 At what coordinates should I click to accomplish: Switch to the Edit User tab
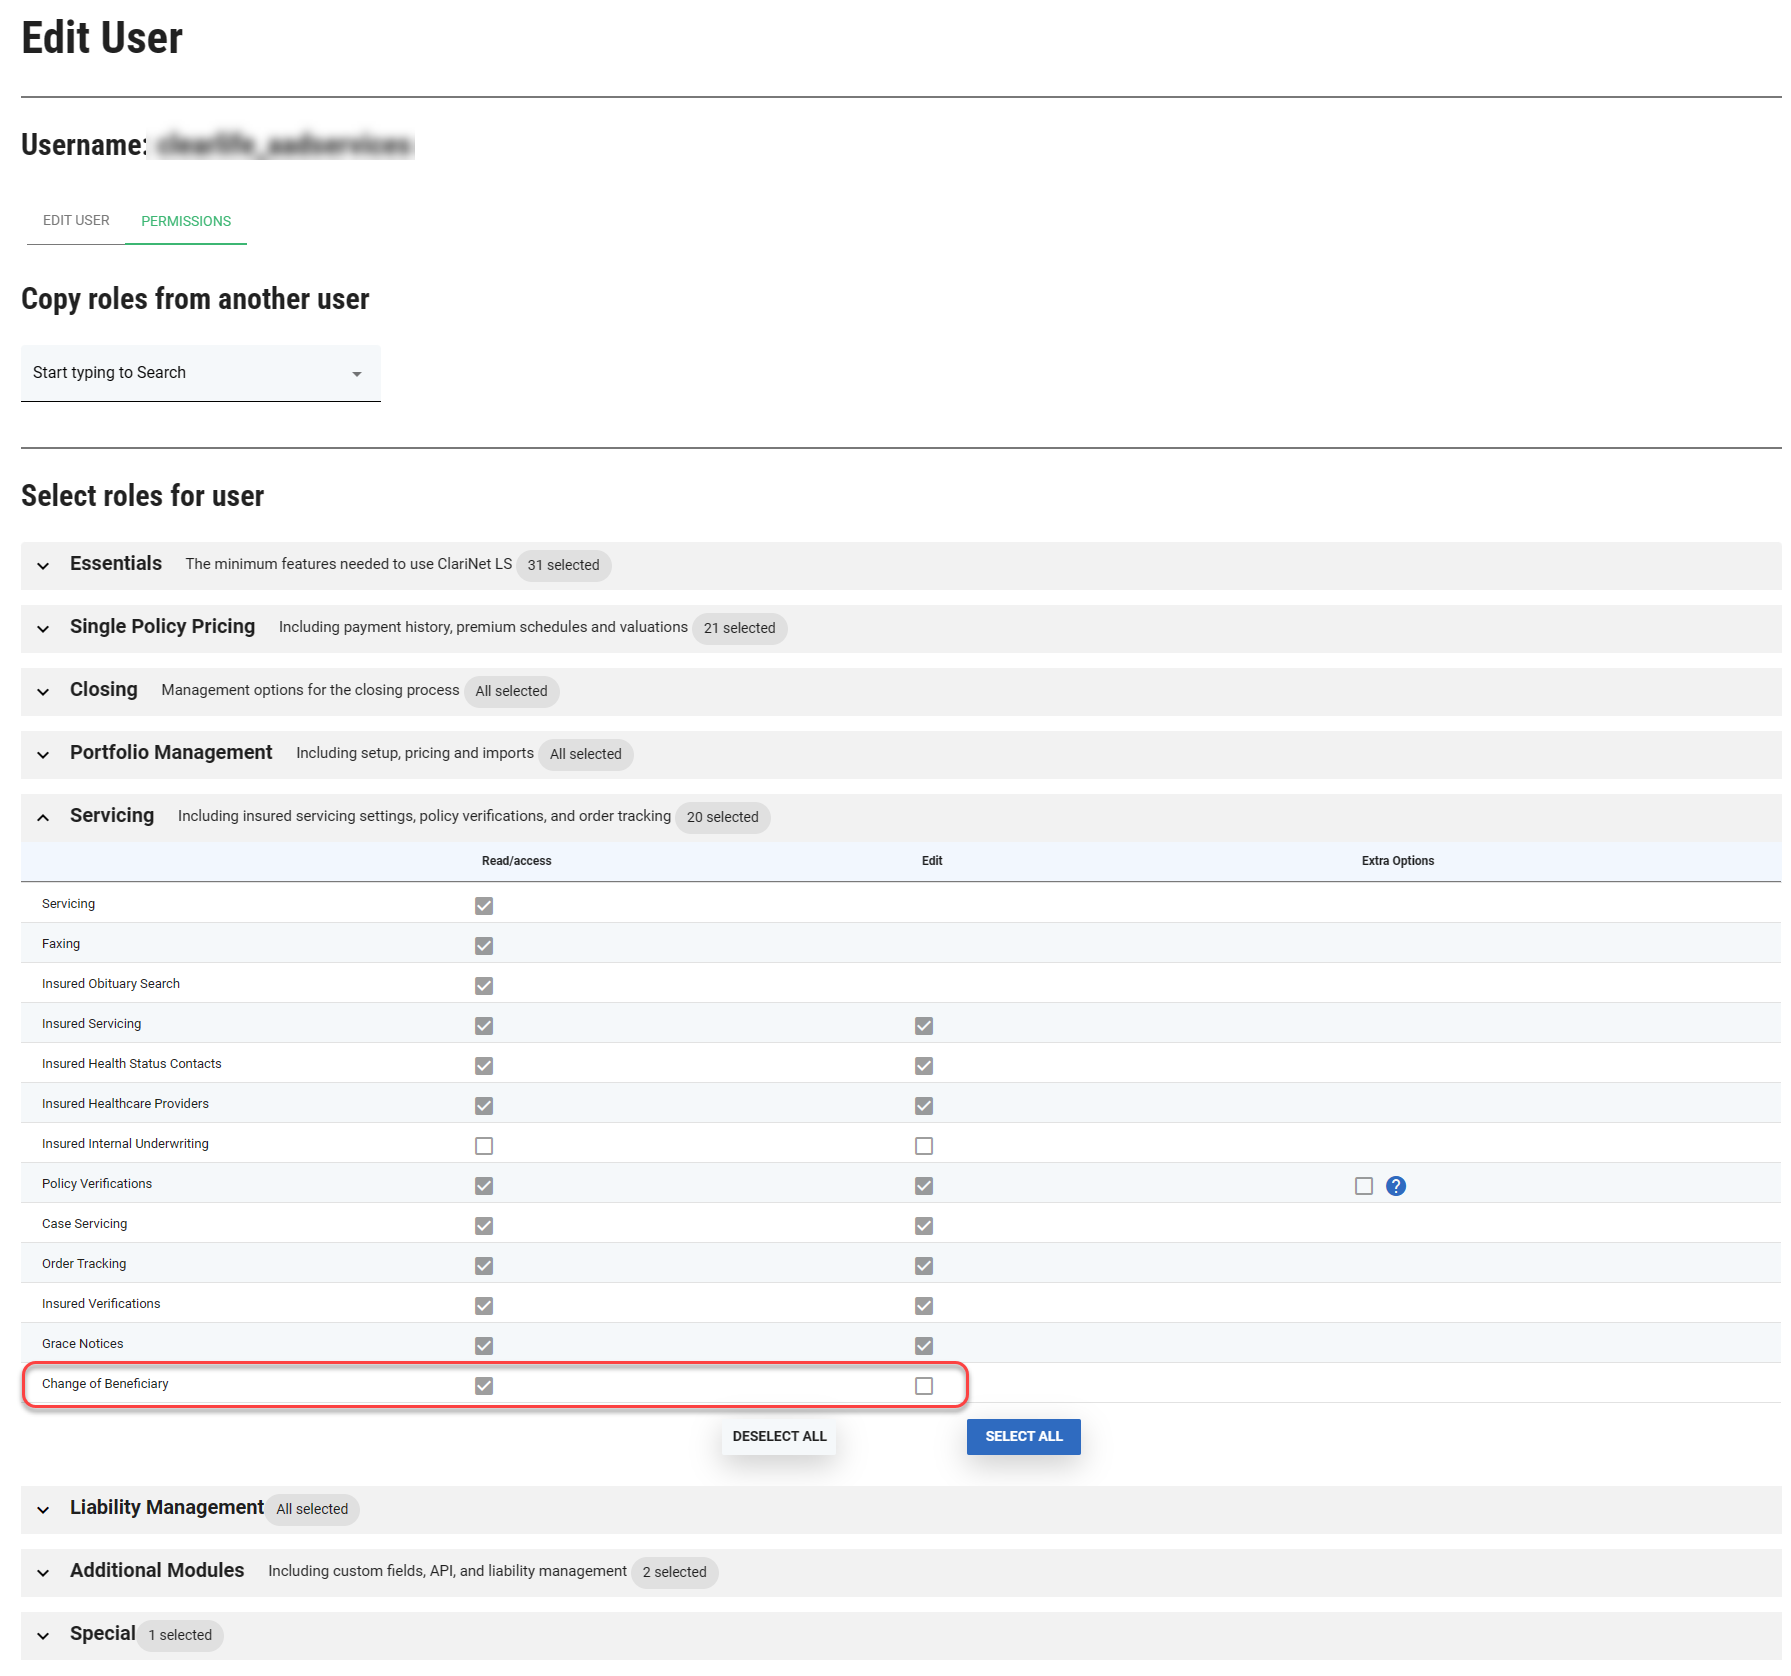pos(76,220)
